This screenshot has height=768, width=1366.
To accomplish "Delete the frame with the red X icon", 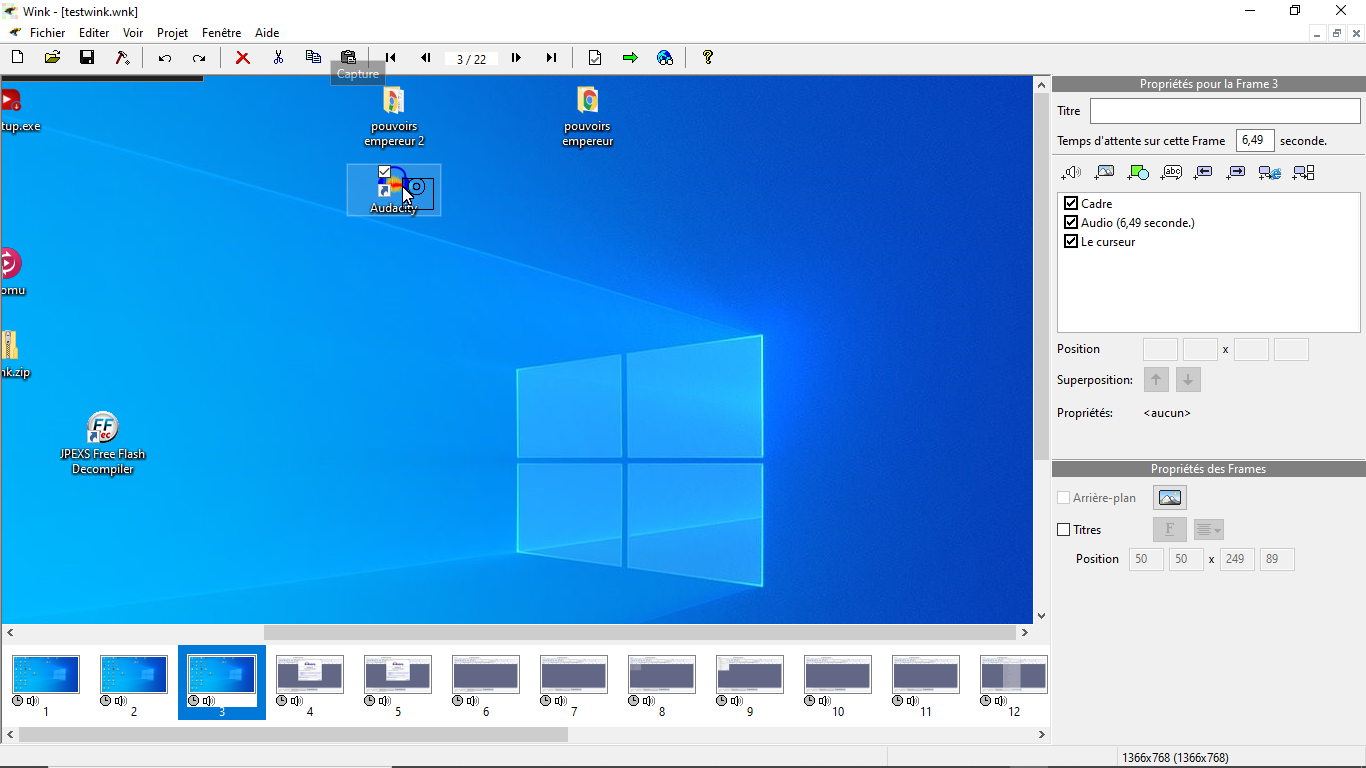I will [242, 58].
